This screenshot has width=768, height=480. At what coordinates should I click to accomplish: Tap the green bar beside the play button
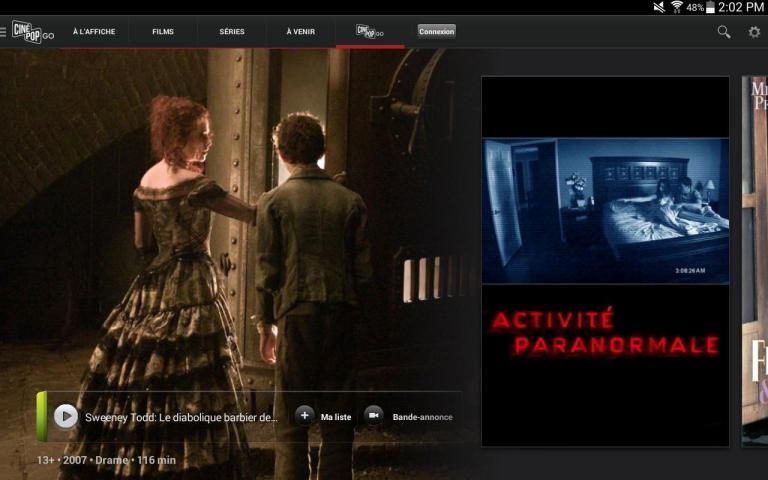pyautogui.click(x=42, y=416)
